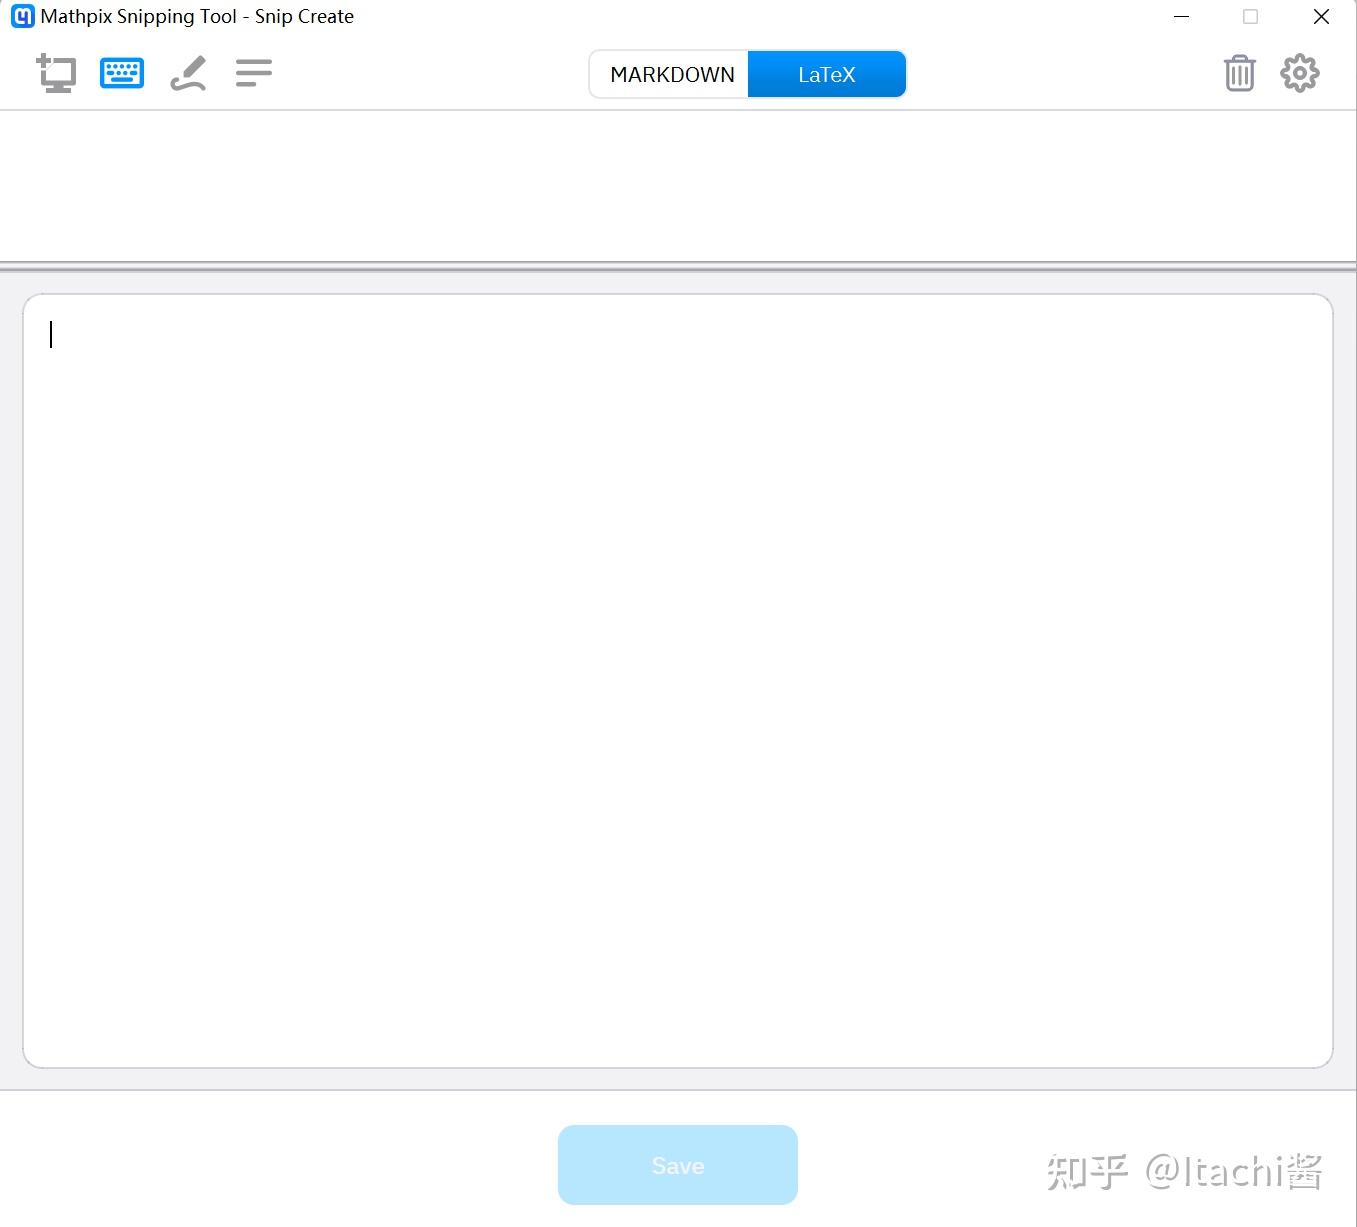Click the blue keyboard icon toolbar item
The height and width of the screenshot is (1227, 1357).
tap(121, 73)
